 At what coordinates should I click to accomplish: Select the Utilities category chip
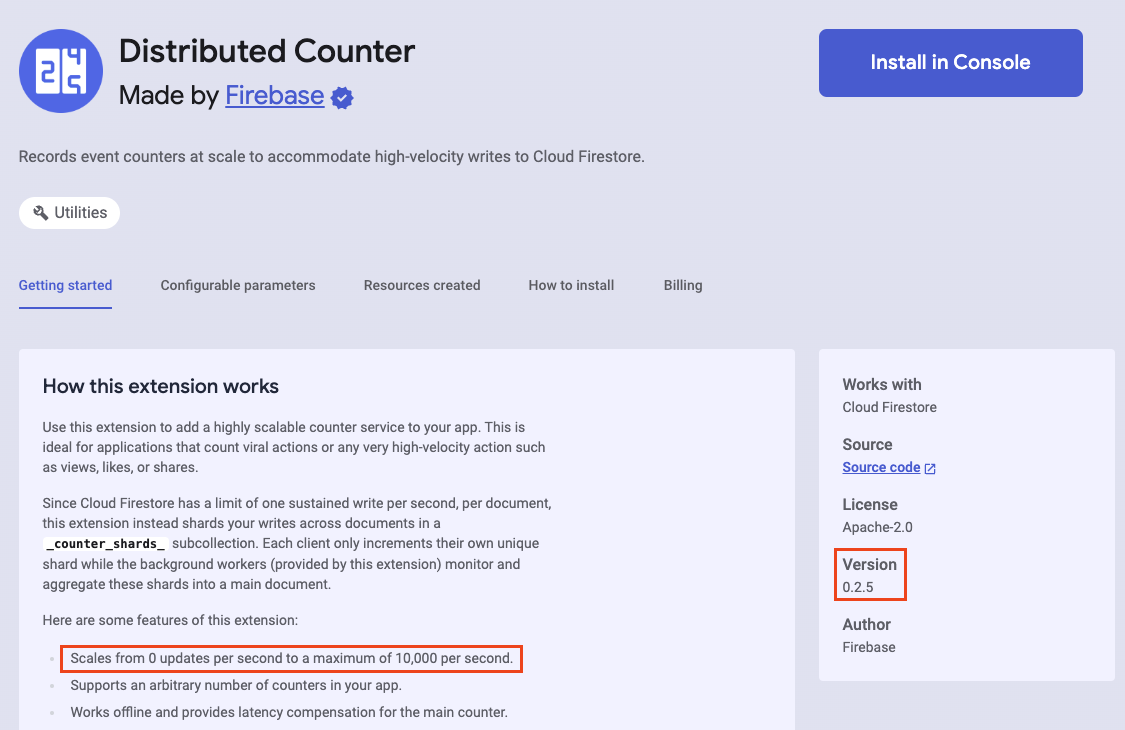tap(70, 212)
